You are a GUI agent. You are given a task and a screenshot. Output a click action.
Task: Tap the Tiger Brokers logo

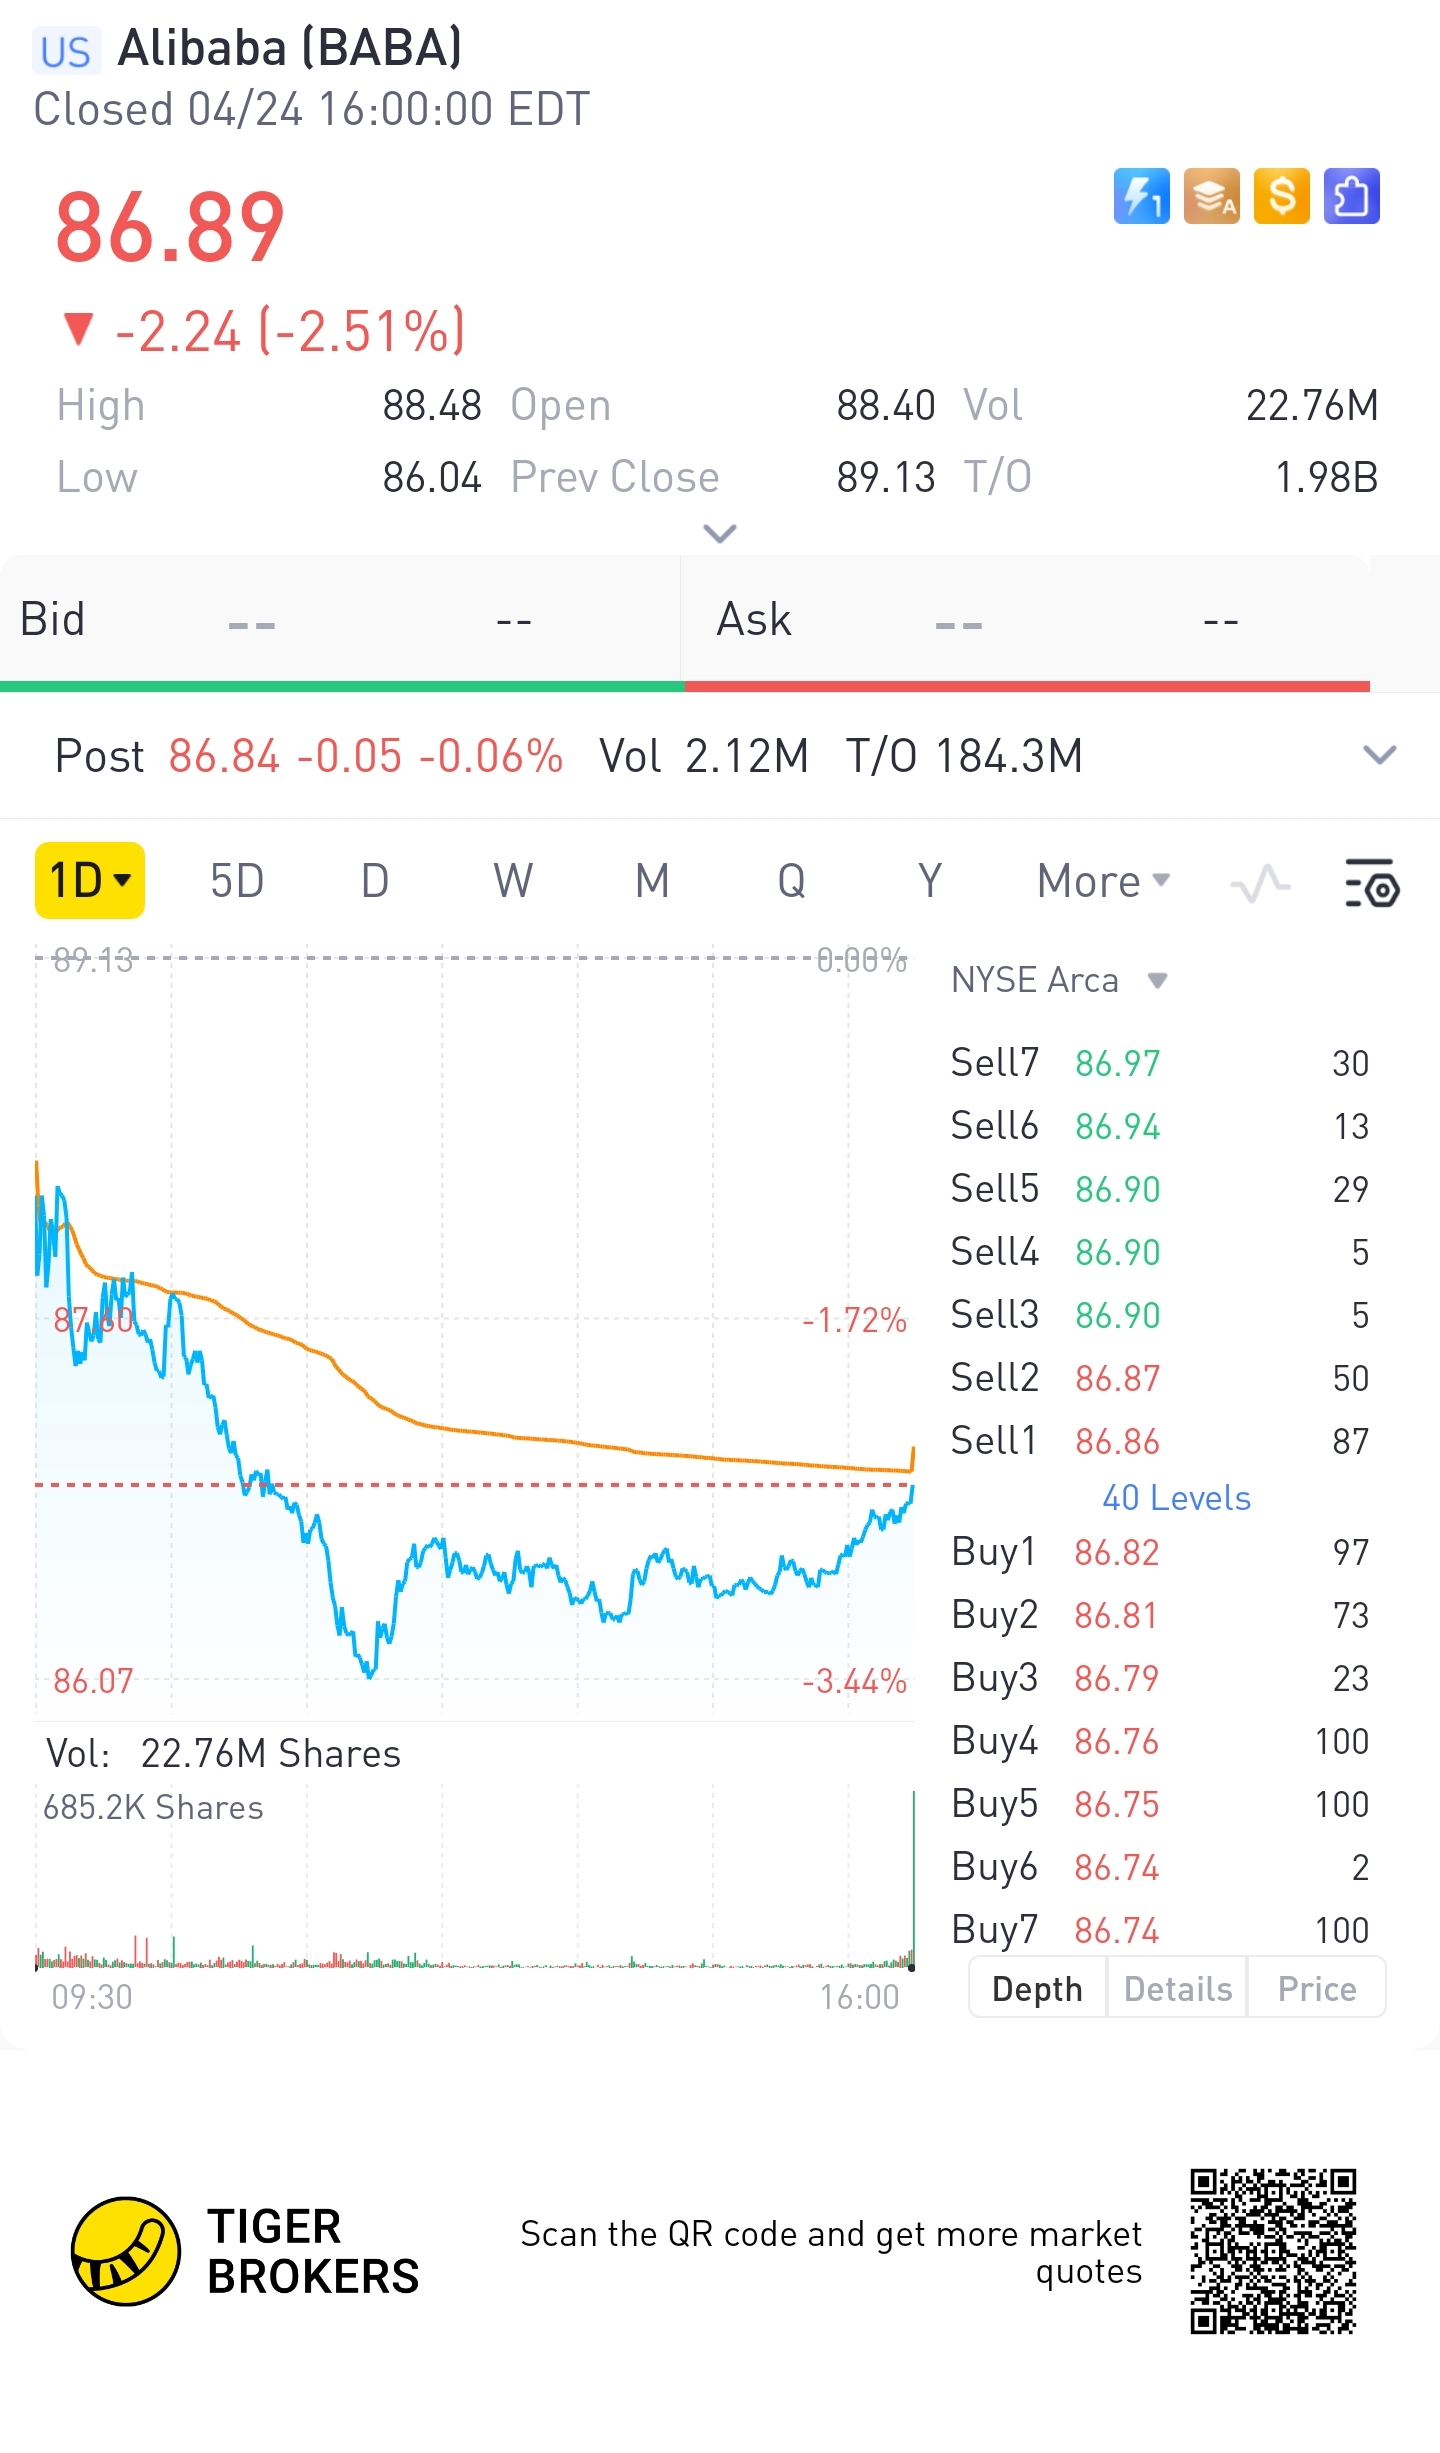pos(126,2251)
